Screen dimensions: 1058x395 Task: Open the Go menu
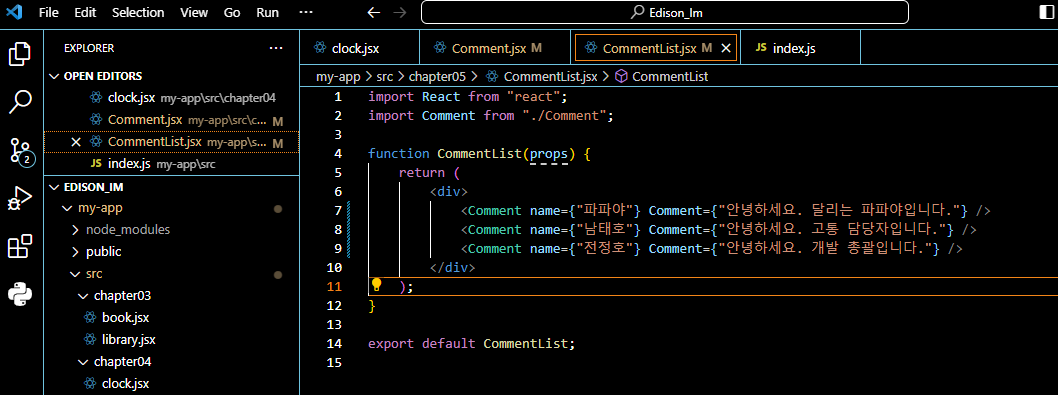click(x=232, y=12)
